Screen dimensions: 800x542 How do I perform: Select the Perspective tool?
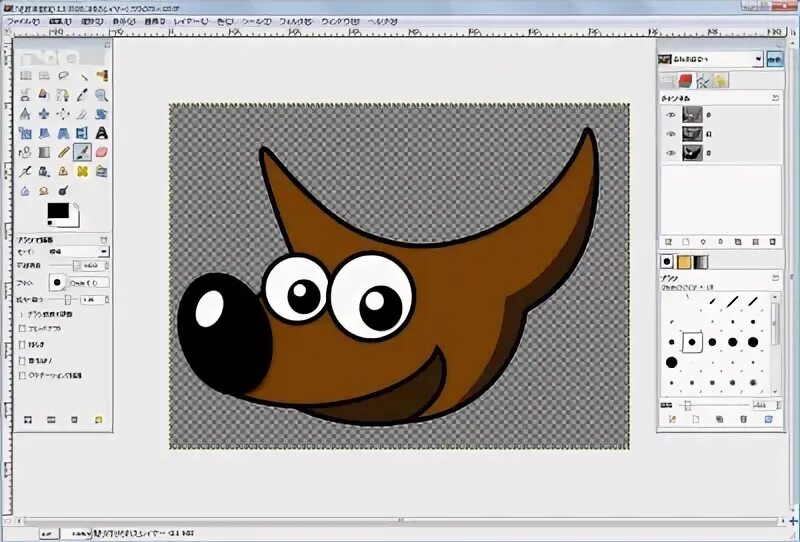(63, 133)
